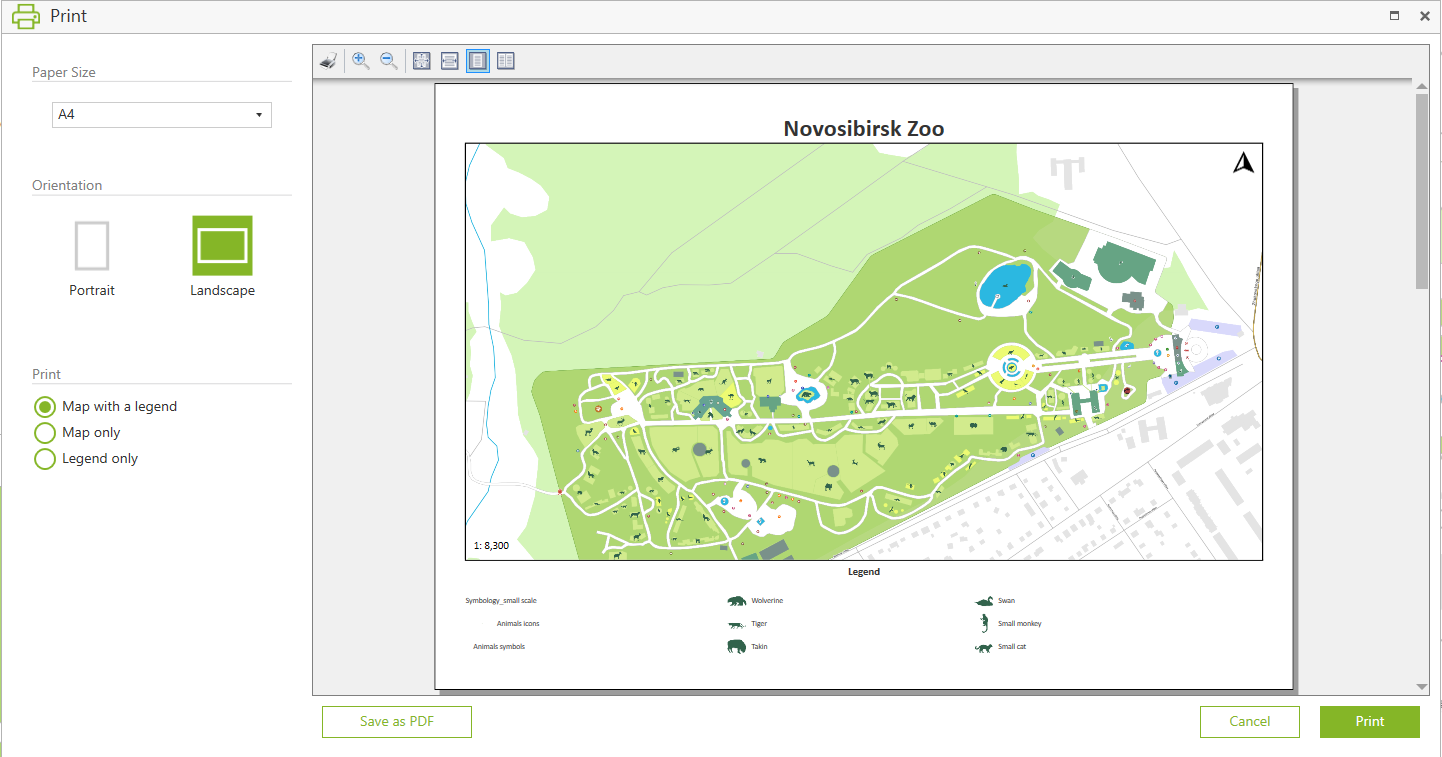Screen dimensions: 1442x757
Task: Click the Print dialog printer icon in title bar
Action: [26, 16]
